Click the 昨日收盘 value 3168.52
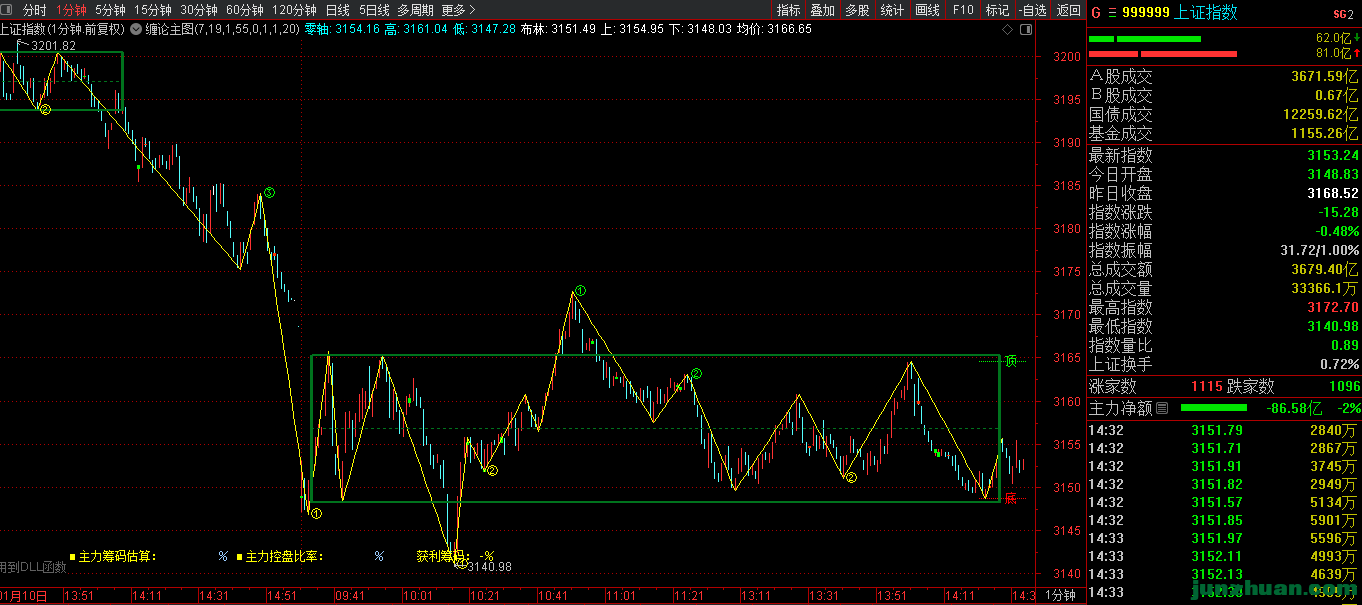This screenshot has width=1362, height=605. 1333,193
